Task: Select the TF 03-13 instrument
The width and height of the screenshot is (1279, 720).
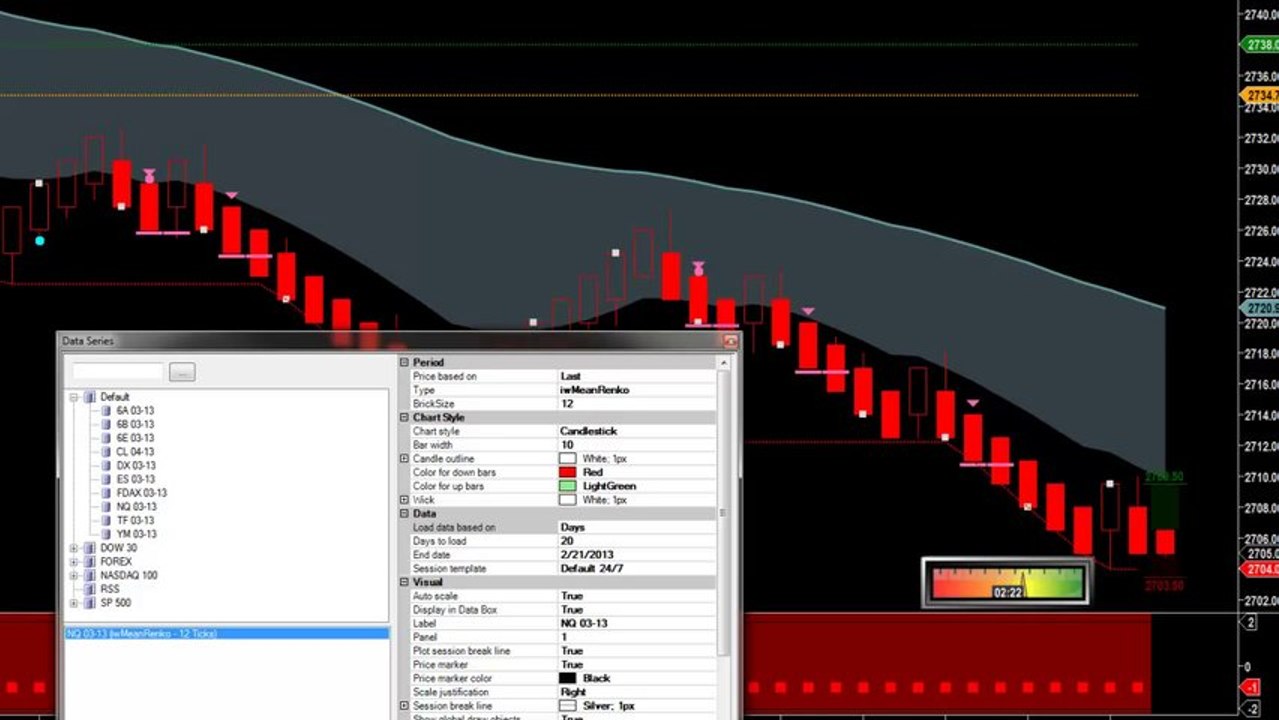Action: tap(135, 520)
